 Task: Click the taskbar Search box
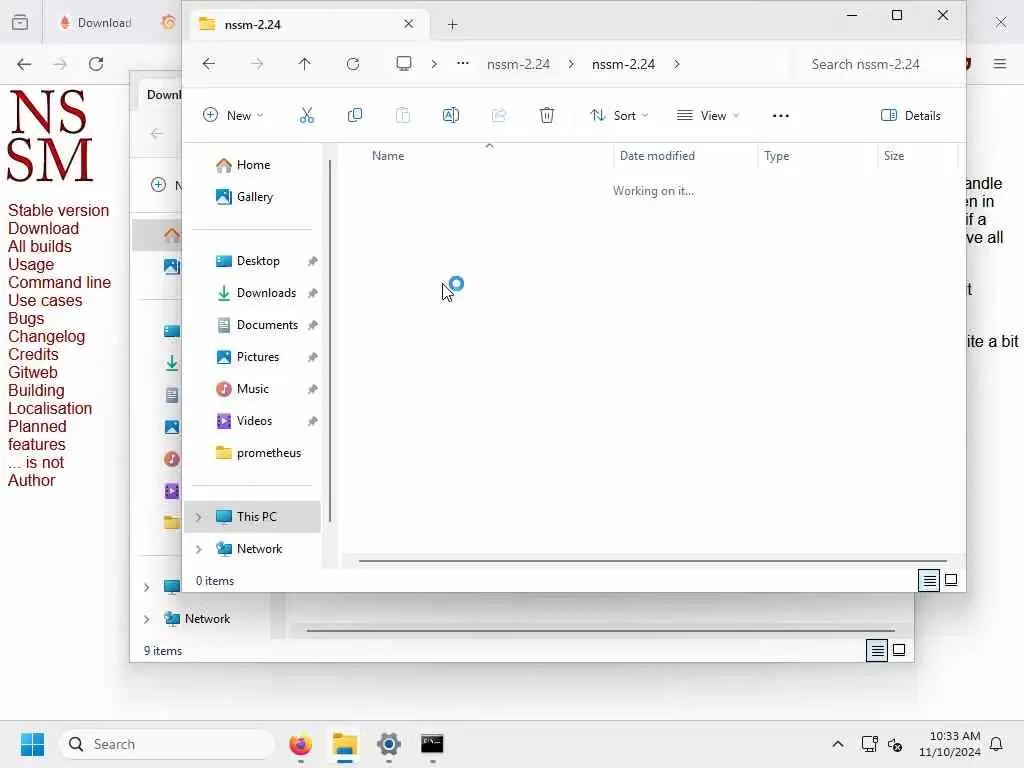pyautogui.click(x=167, y=744)
